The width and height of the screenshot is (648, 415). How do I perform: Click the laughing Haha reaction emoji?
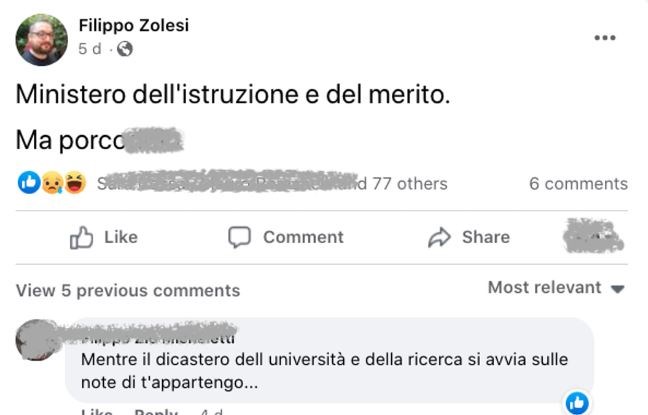tap(74, 183)
